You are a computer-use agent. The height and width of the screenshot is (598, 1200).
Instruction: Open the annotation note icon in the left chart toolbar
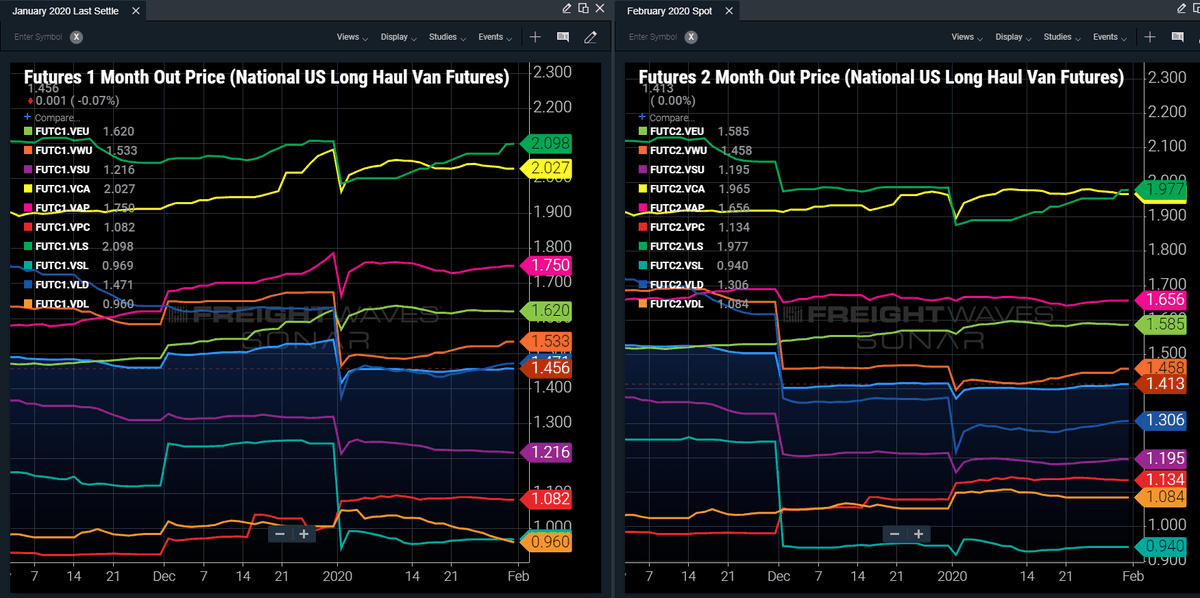[x=563, y=37]
